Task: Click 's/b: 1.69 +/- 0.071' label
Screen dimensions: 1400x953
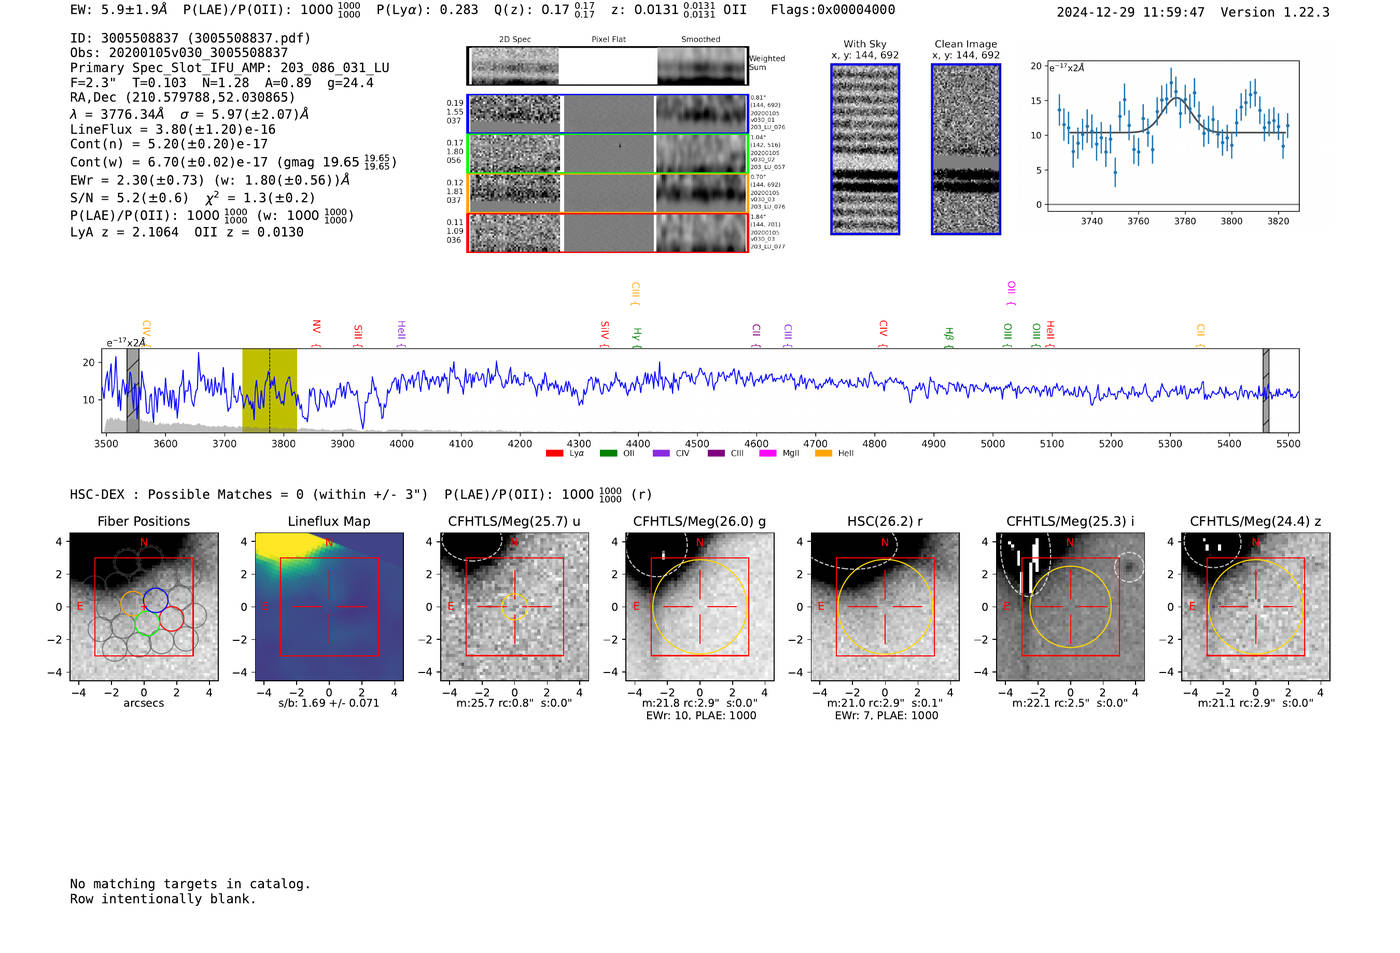Action: point(329,703)
